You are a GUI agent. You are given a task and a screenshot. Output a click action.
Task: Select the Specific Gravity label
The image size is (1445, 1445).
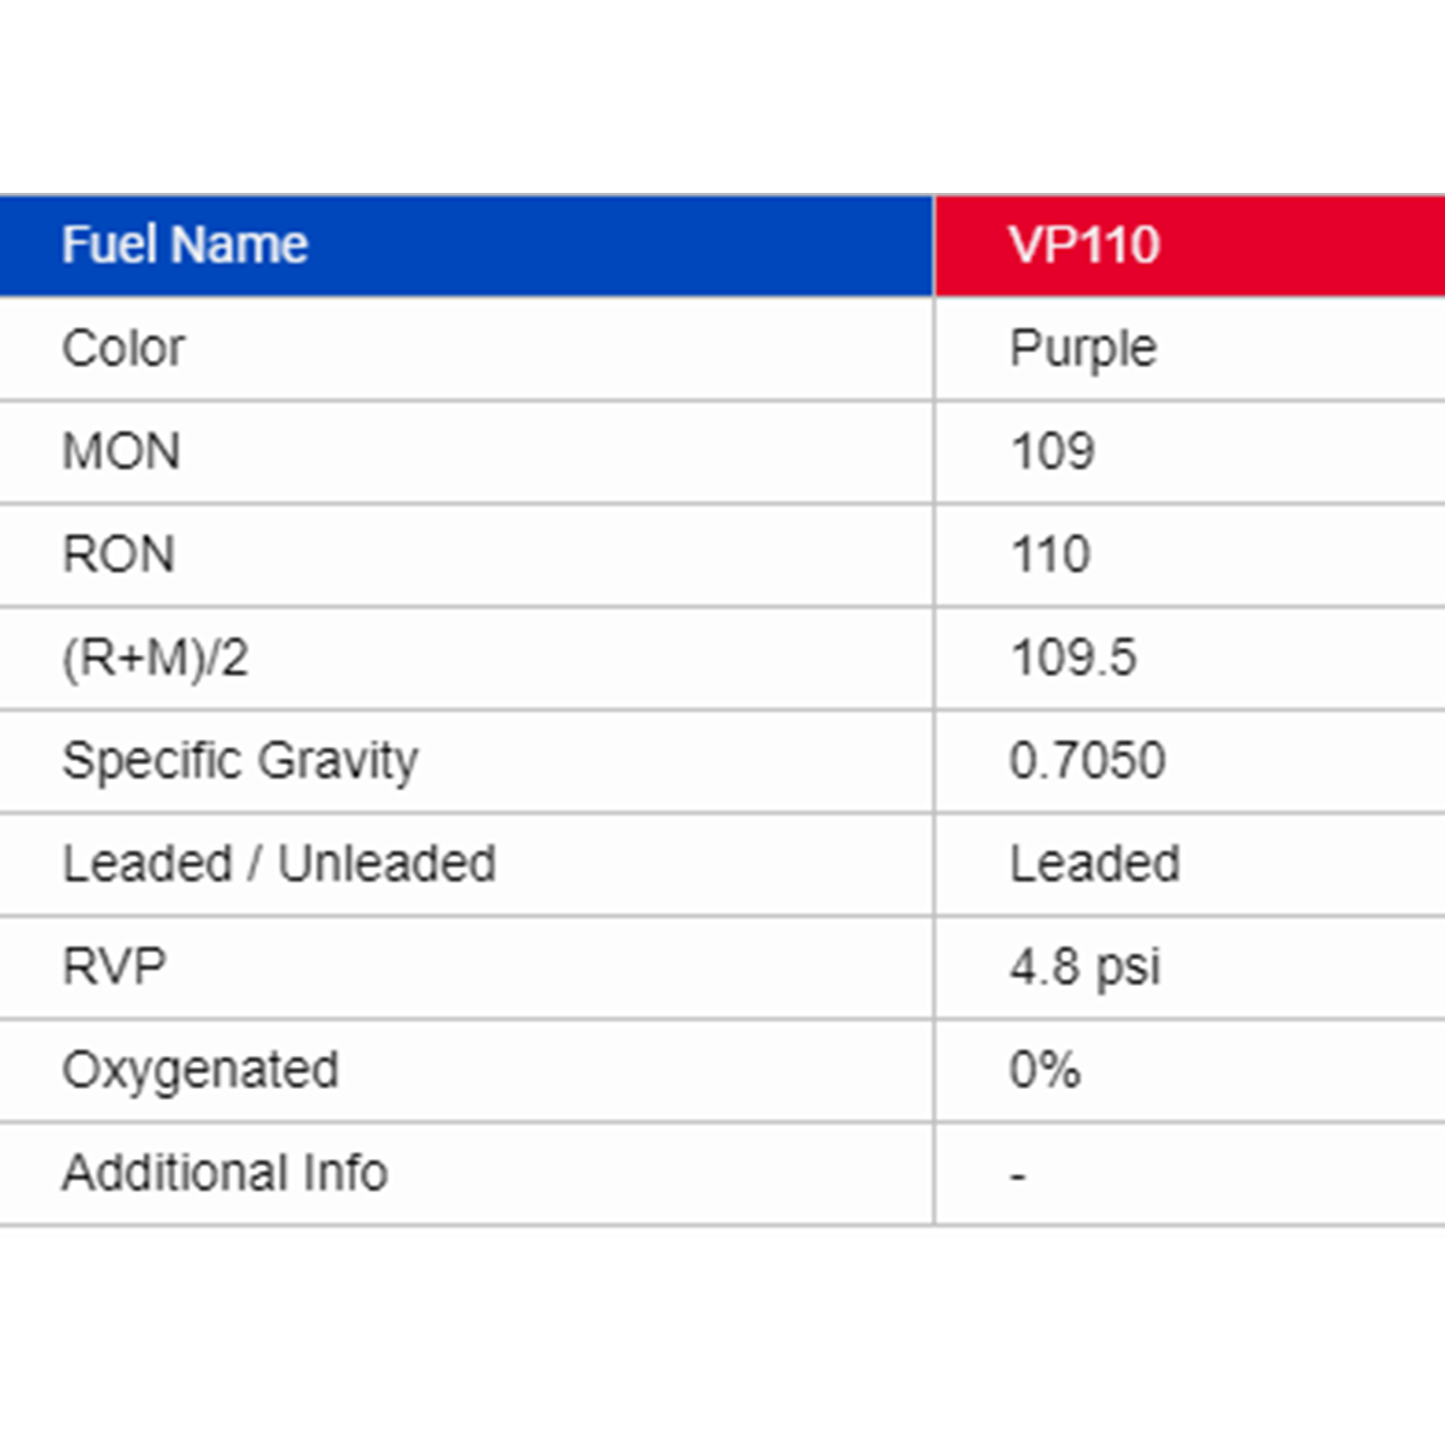coord(240,761)
